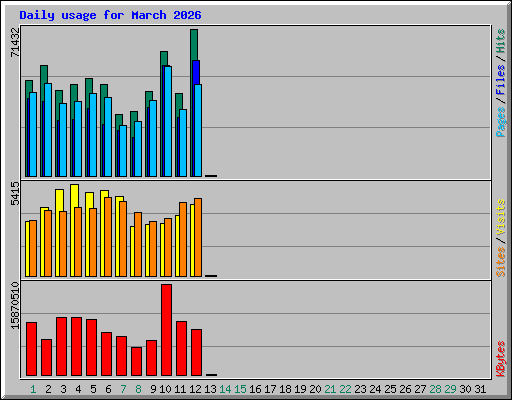Click the red KBytes bar for day 10

click(166, 330)
